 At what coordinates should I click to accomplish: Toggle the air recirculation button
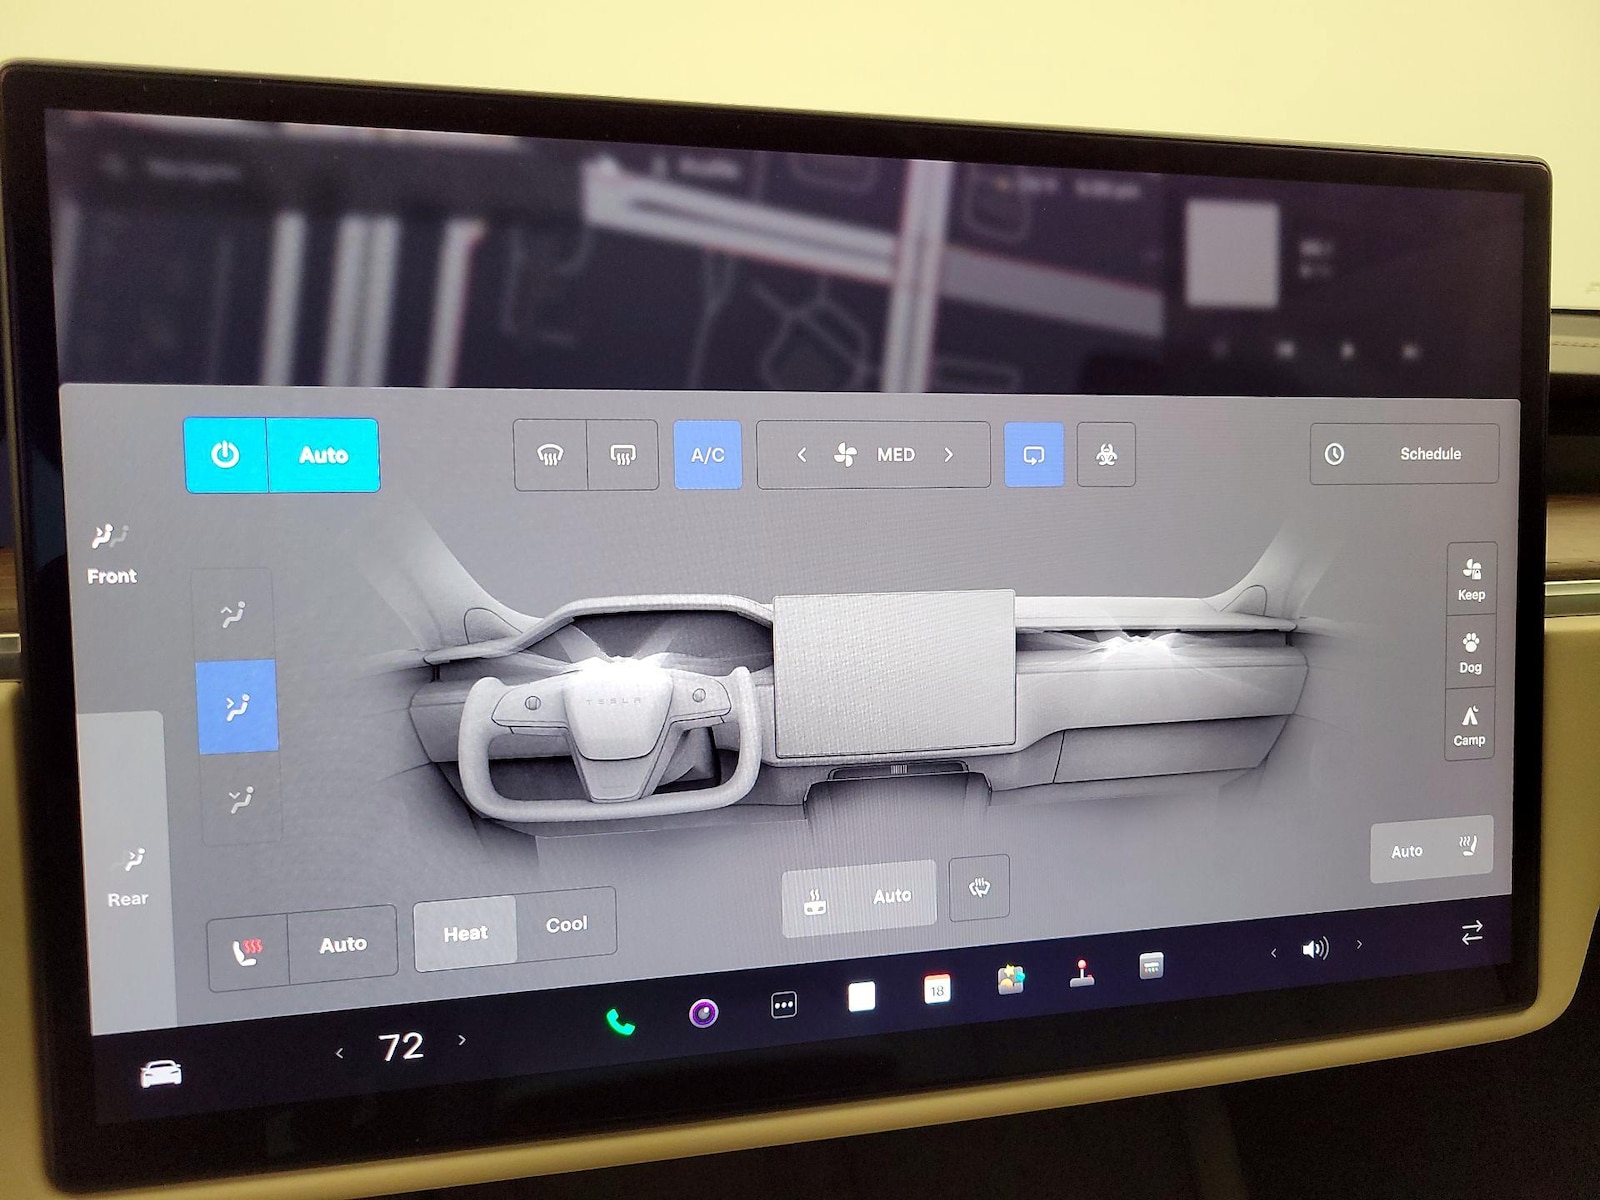click(x=1033, y=455)
